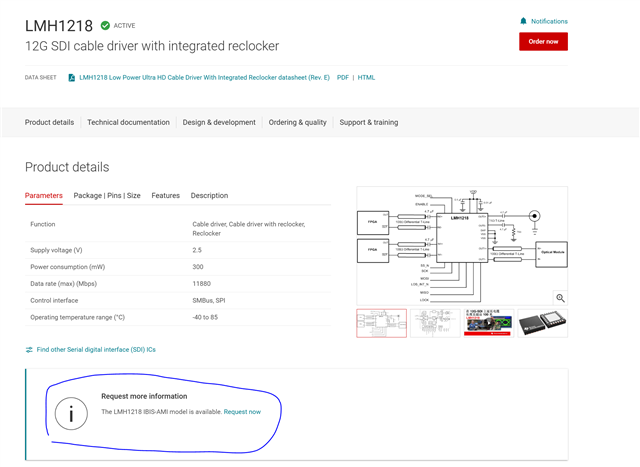Select the chip package photo thumbnail
Image resolution: width=640 pixels, height=467 pixels.
[x=542, y=322]
